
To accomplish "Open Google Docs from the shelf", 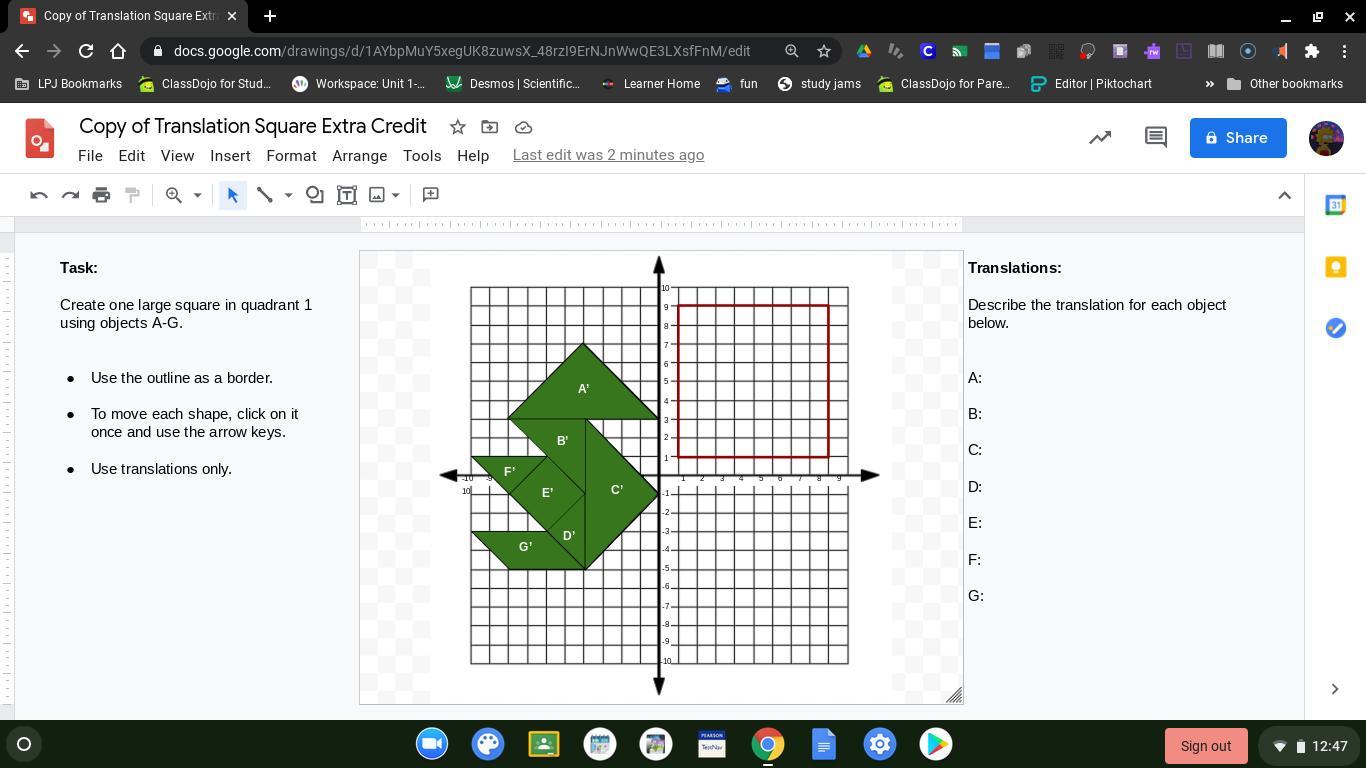I will pos(824,744).
